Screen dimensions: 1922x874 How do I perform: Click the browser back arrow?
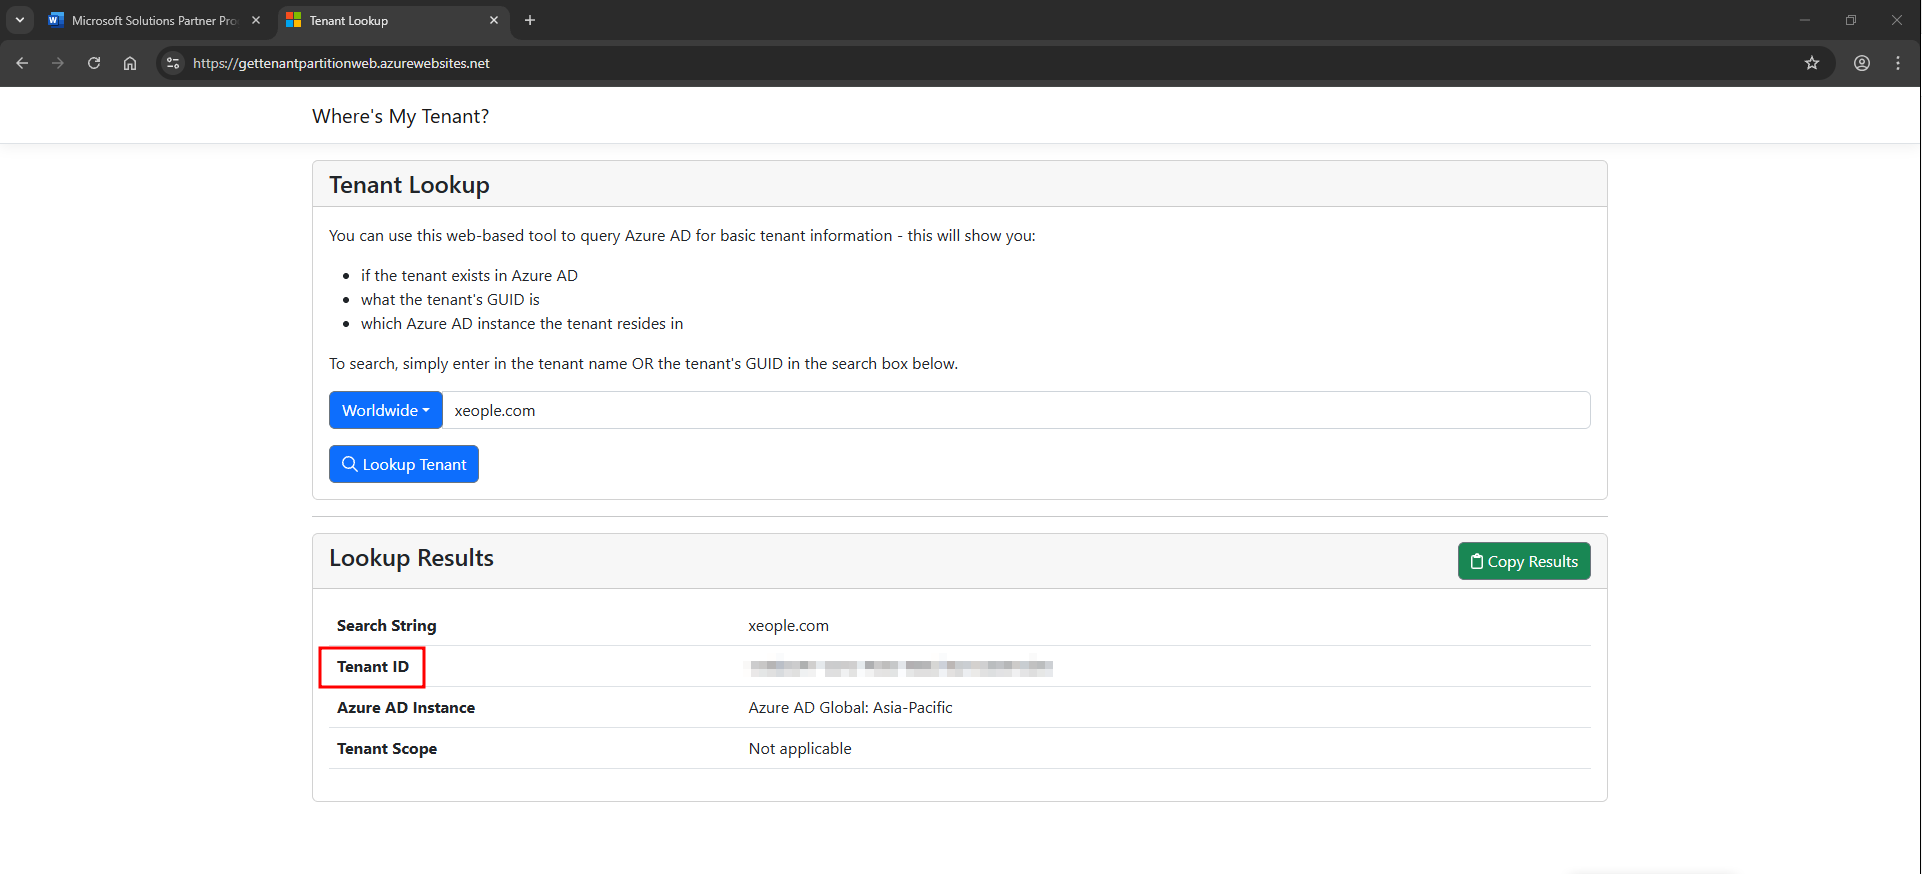point(22,63)
